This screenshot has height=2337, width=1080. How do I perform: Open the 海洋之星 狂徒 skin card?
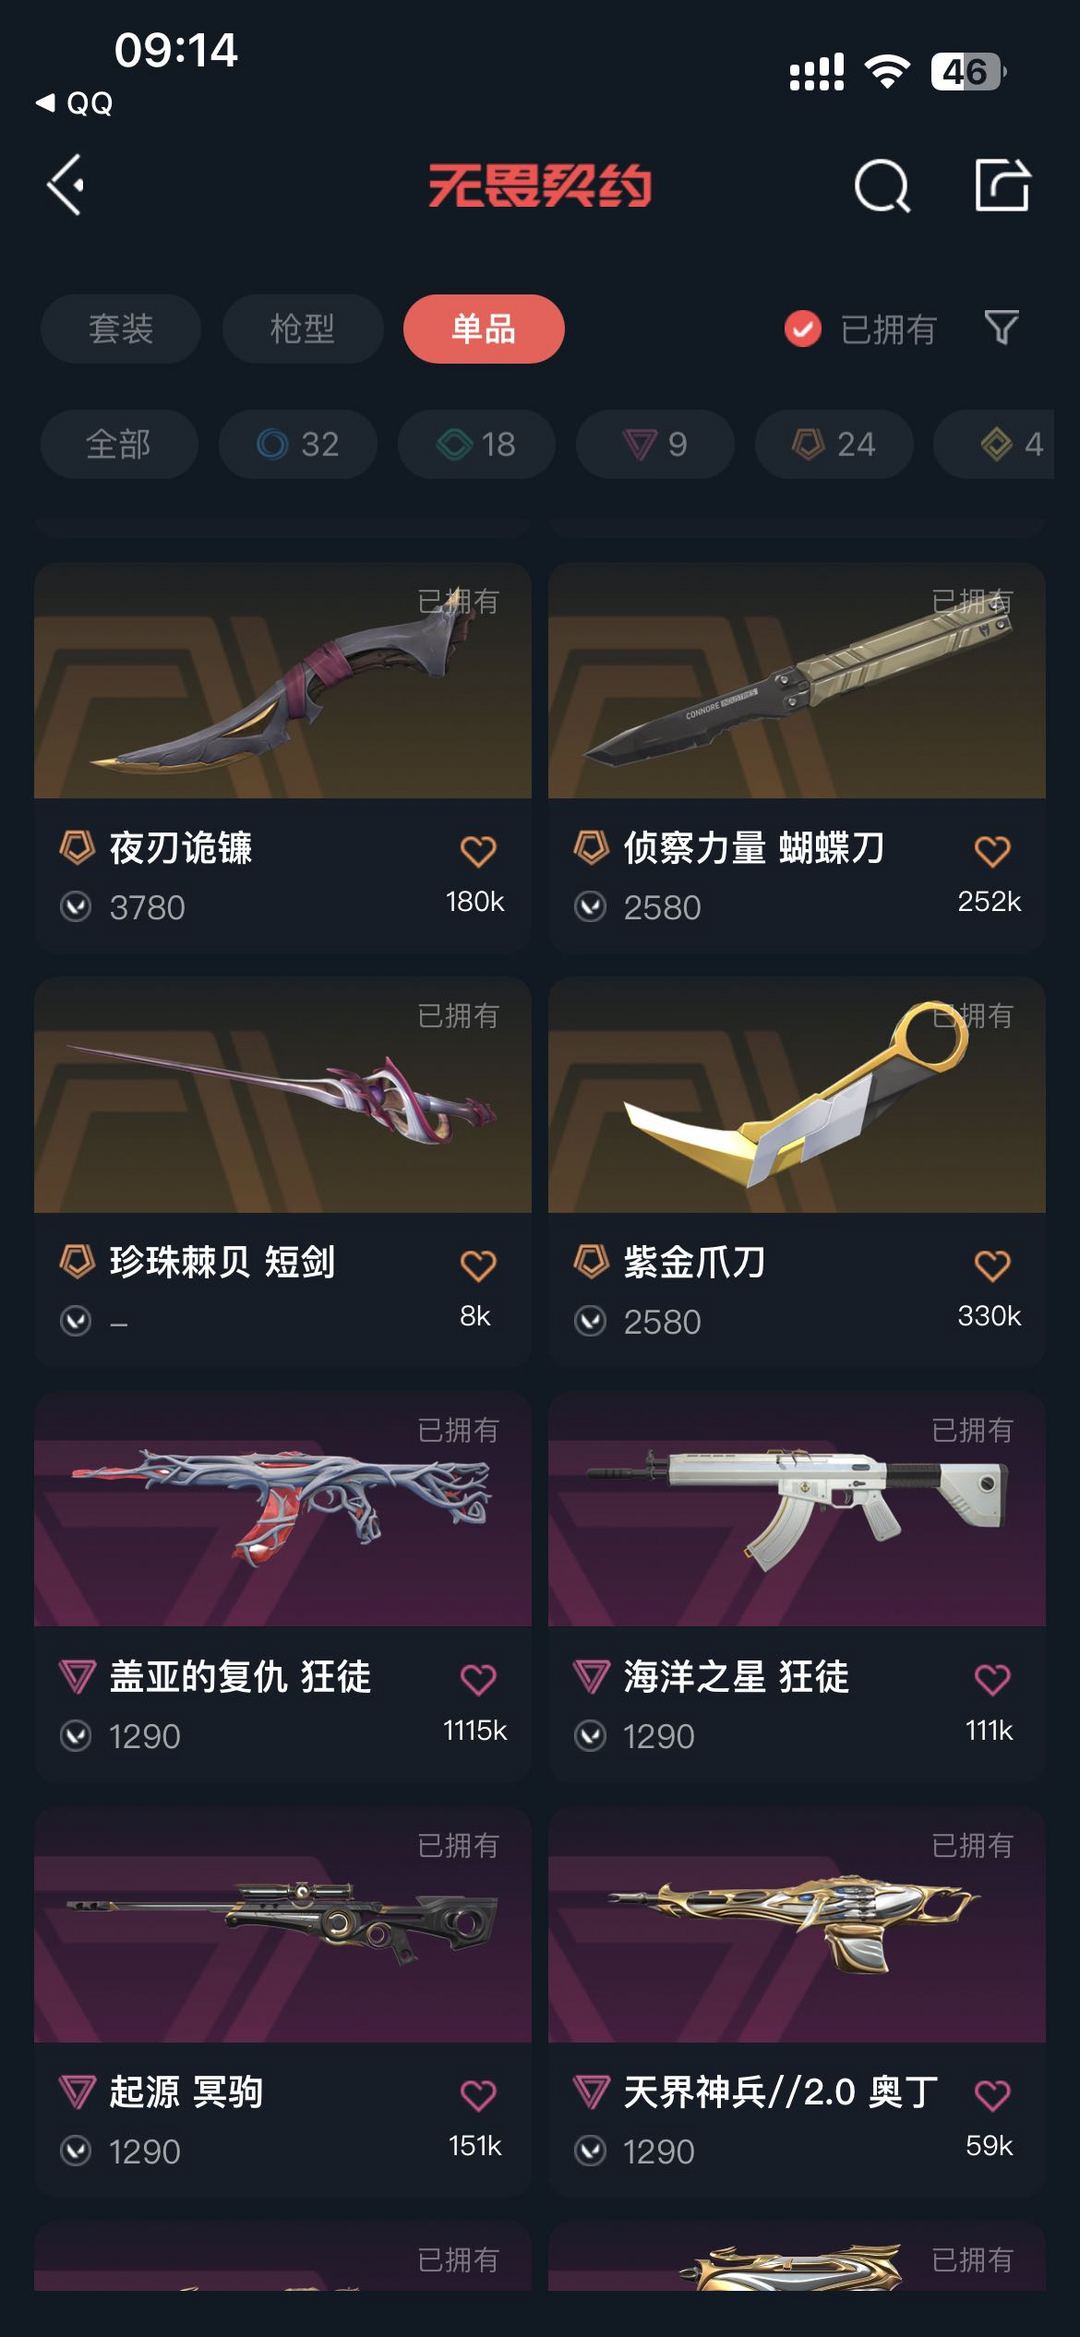click(797, 1586)
